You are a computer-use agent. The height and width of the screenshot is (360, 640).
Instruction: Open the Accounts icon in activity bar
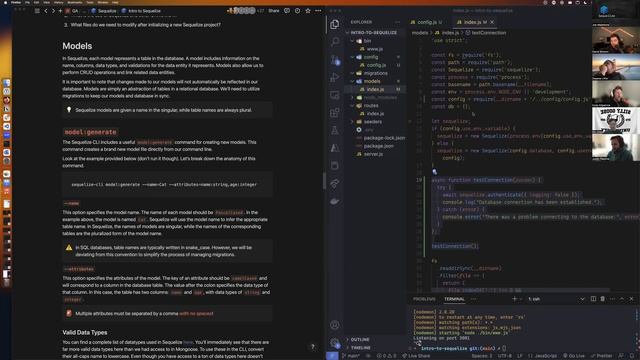pos(335,325)
